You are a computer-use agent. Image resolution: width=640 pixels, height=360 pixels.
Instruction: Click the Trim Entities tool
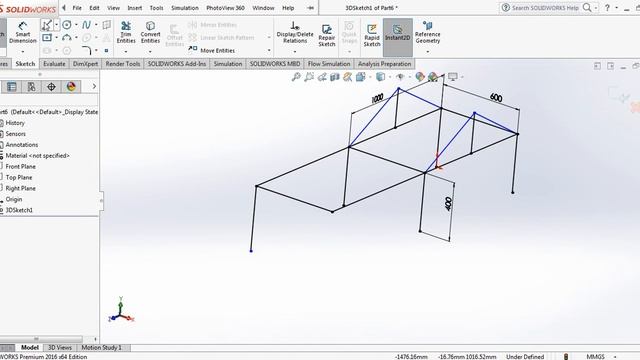click(x=126, y=32)
